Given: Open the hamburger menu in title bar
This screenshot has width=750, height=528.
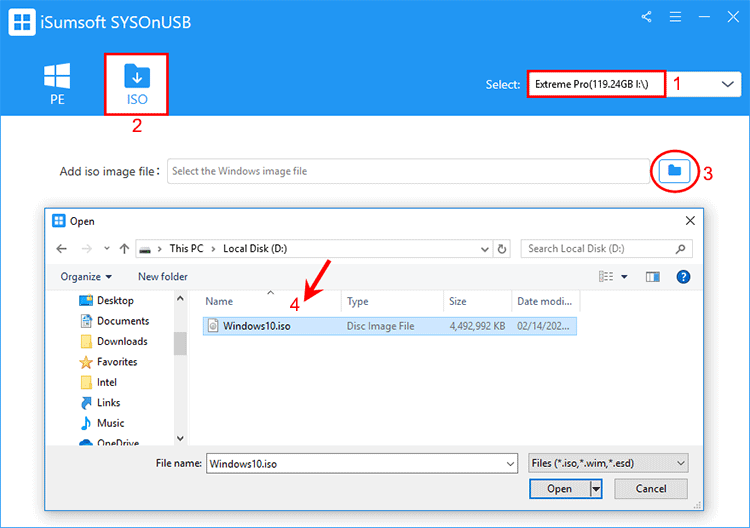Looking at the screenshot, I should (x=675, y=17).
